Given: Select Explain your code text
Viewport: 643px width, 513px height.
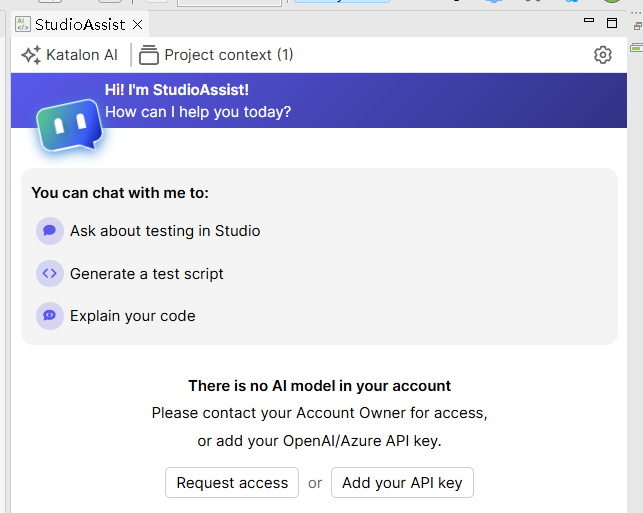Looking at the screenshot, I should click(133, 316).
